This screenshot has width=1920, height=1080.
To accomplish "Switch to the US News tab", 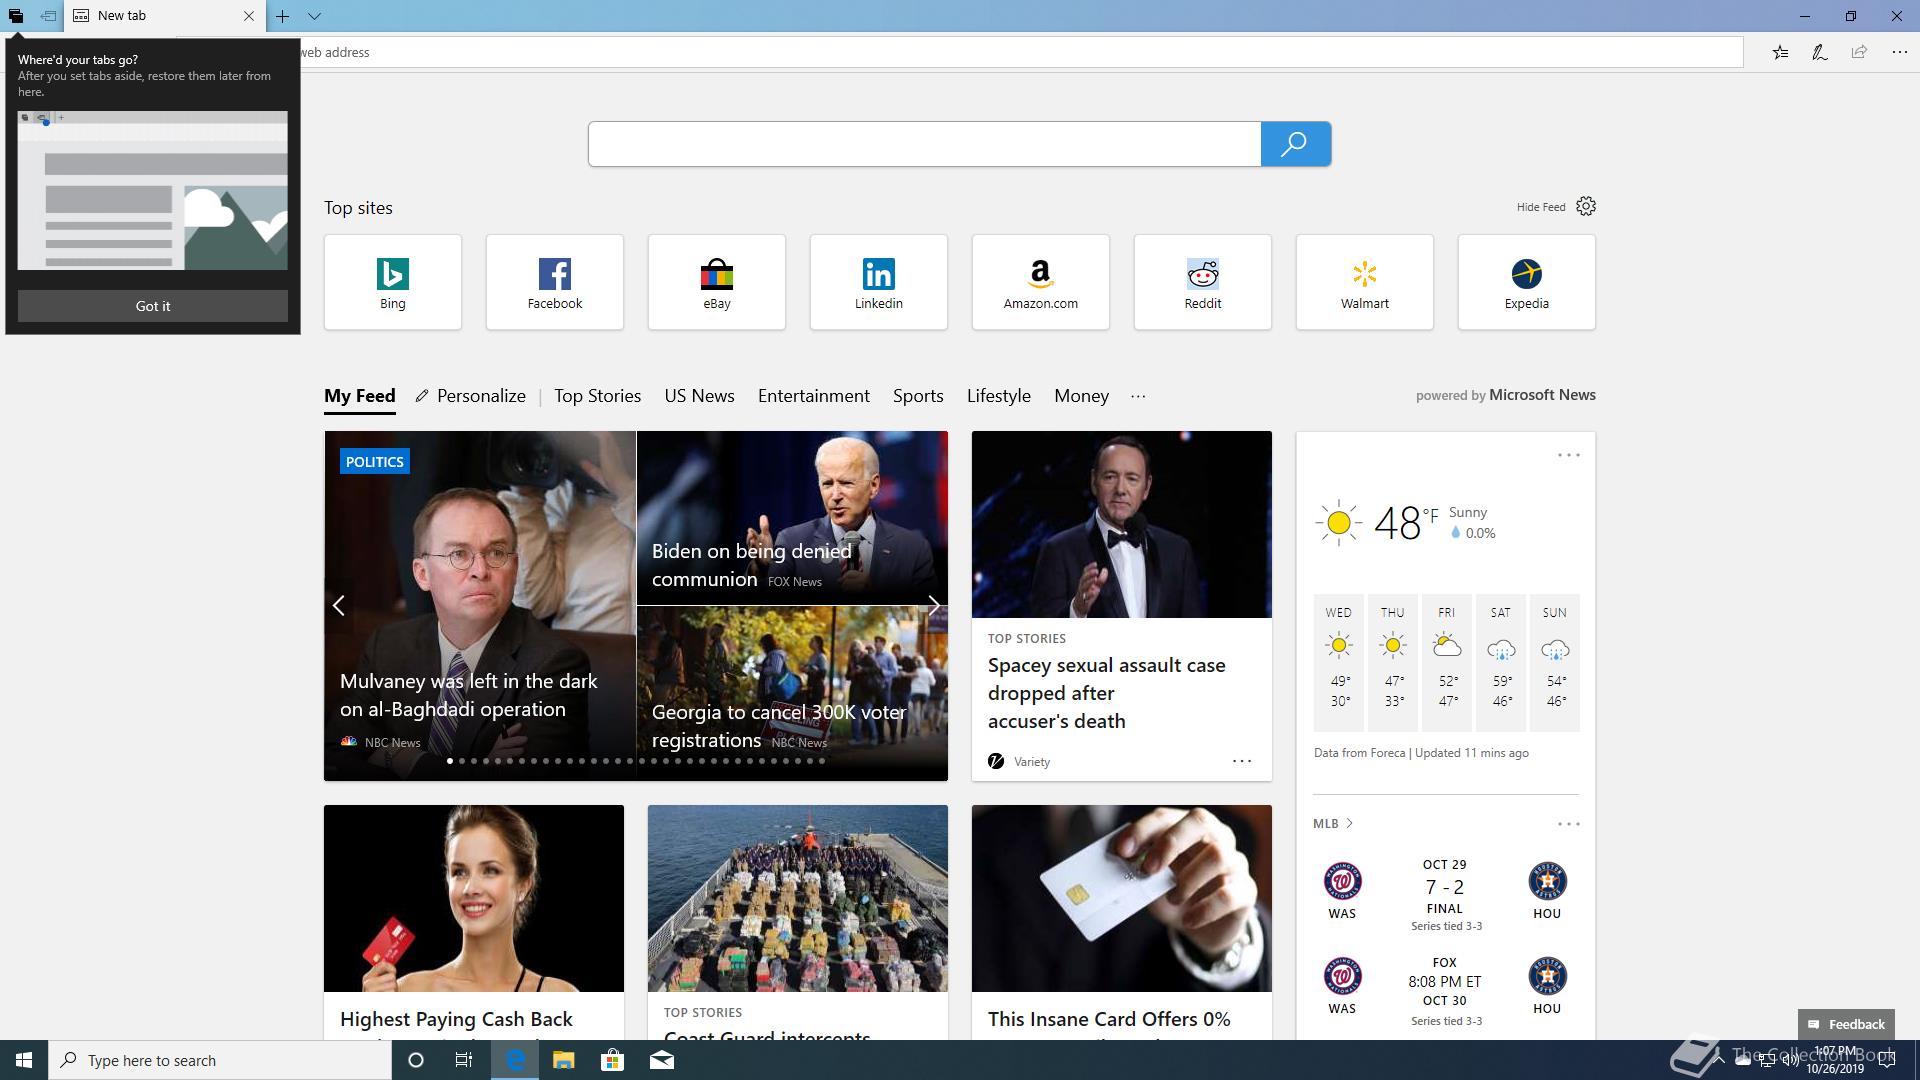I will pos(699,396).
